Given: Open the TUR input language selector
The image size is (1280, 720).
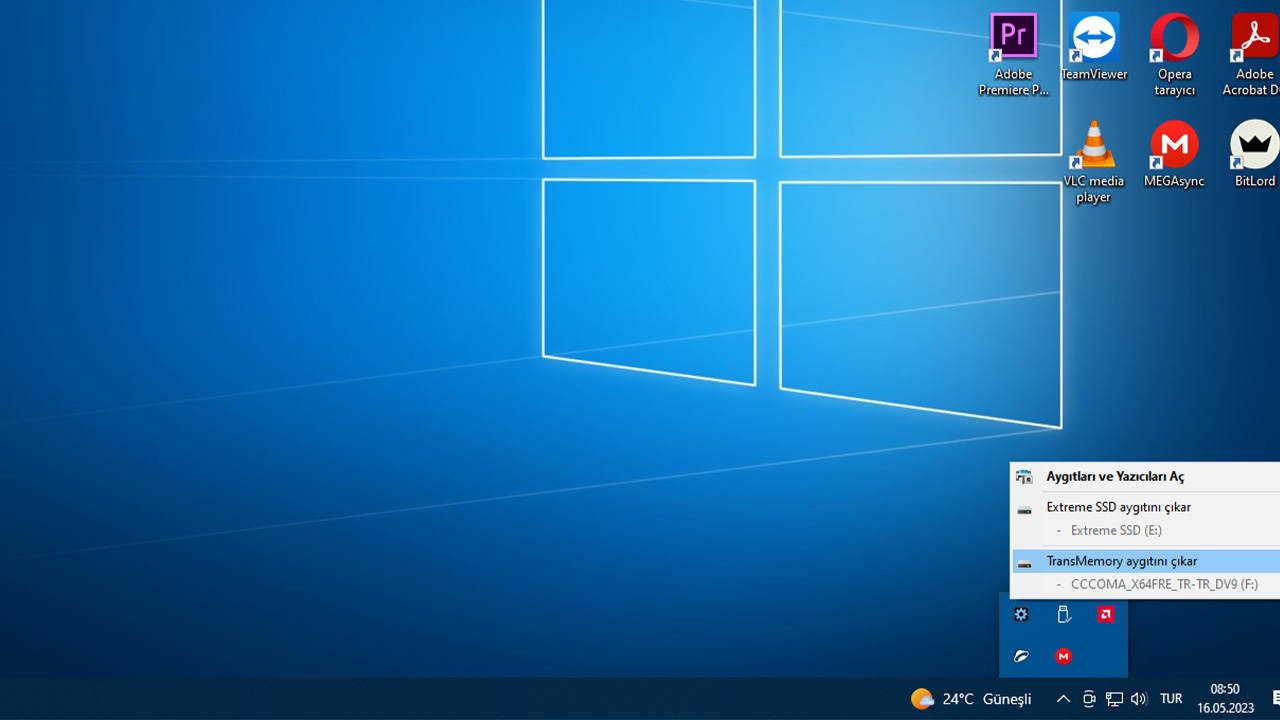Looking at the screenshot, I should point(1171,699).
